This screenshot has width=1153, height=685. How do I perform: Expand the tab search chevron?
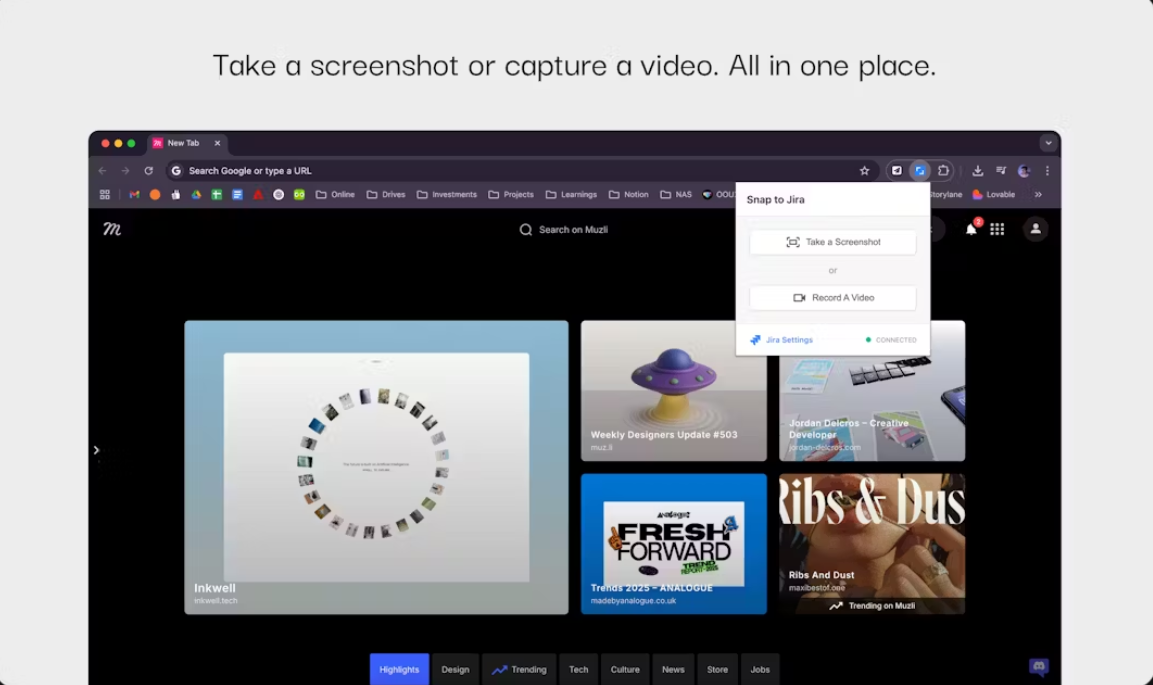click(1048, 143)
